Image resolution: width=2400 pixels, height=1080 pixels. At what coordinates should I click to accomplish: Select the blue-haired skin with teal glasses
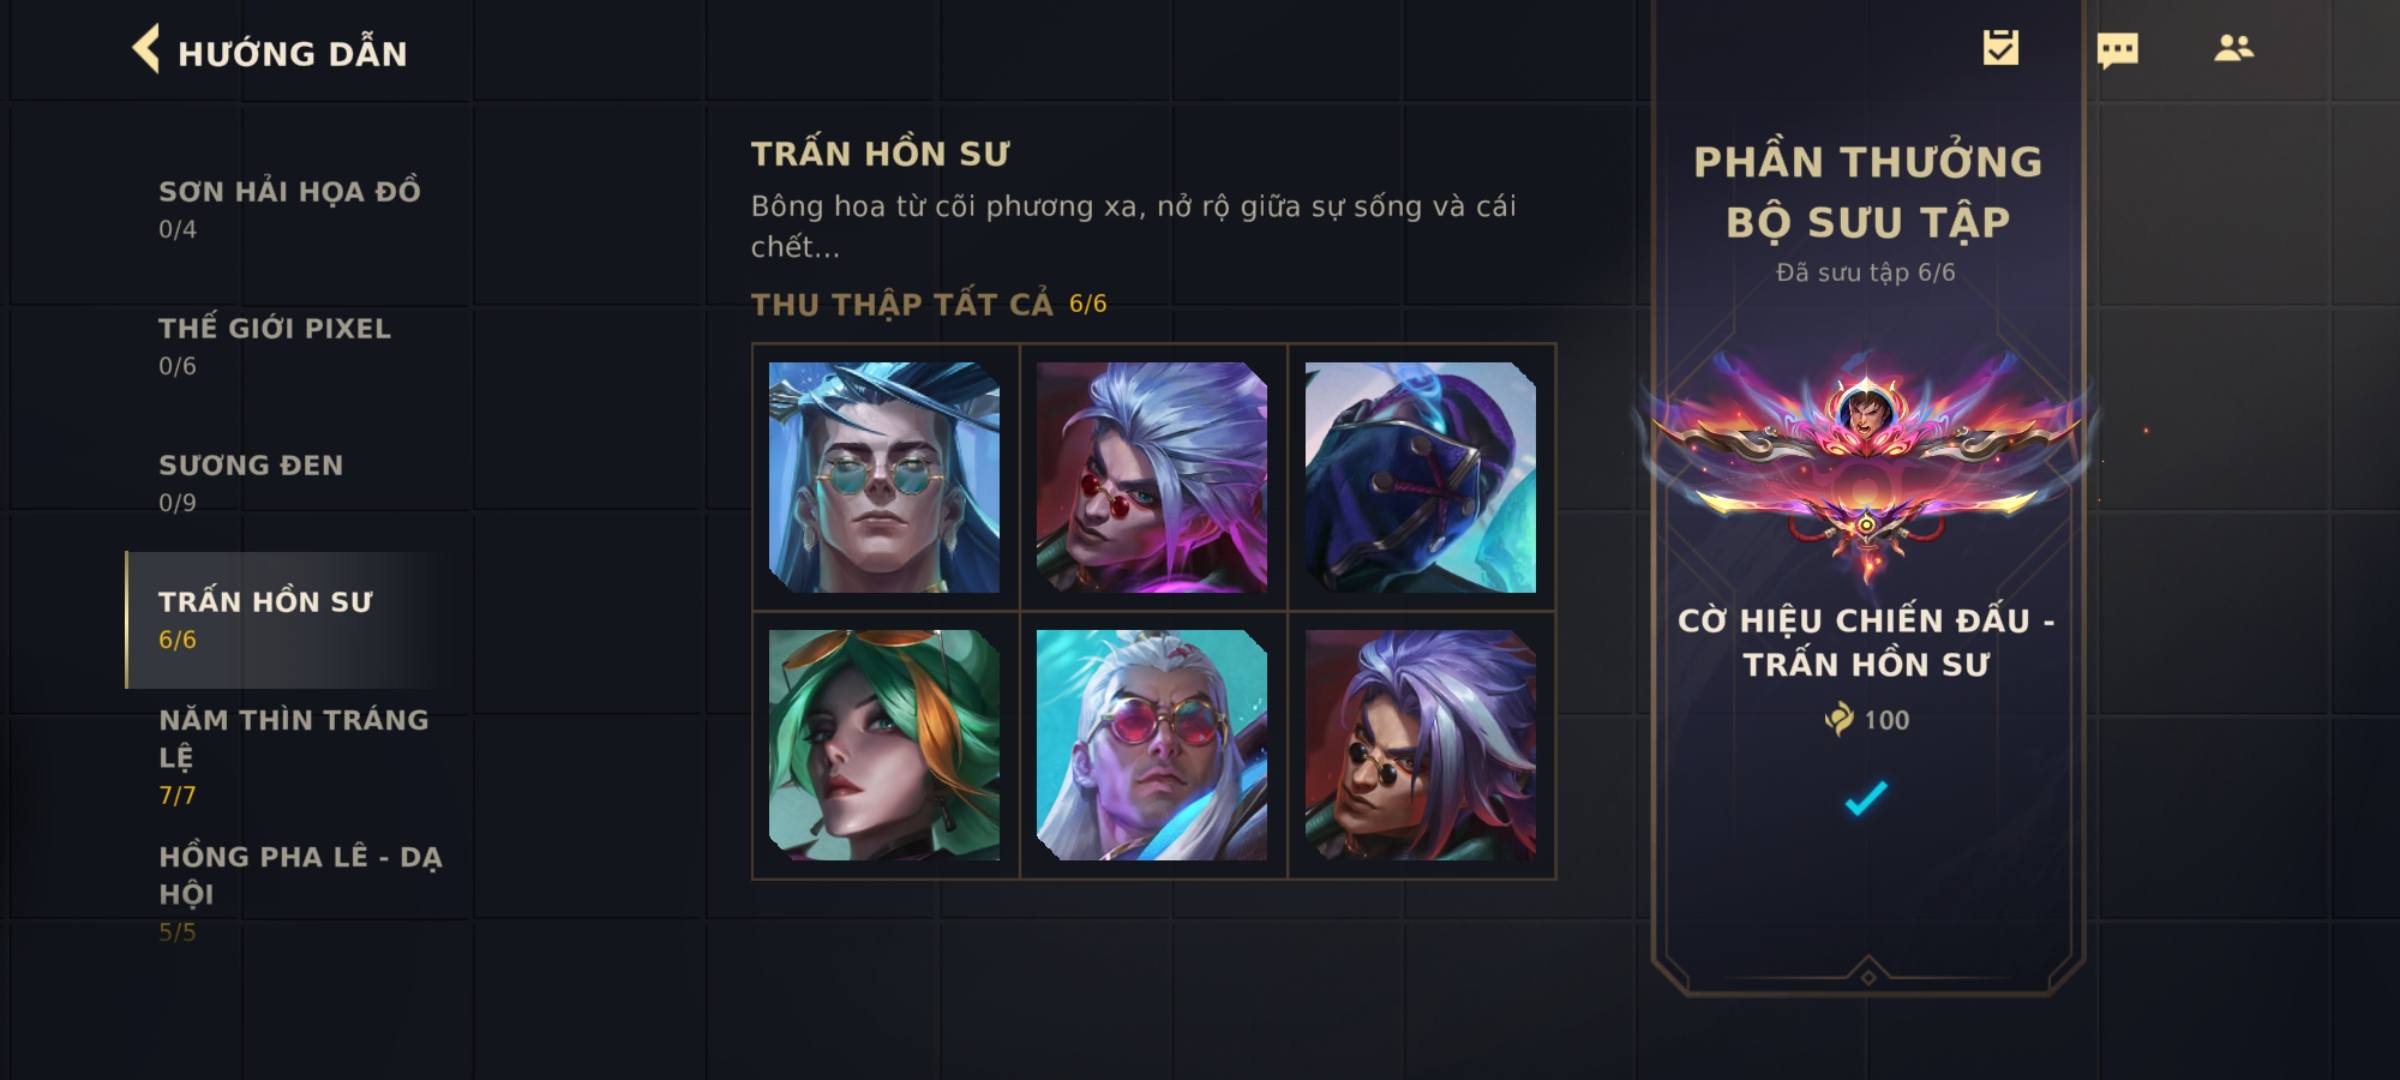(884, 477)
